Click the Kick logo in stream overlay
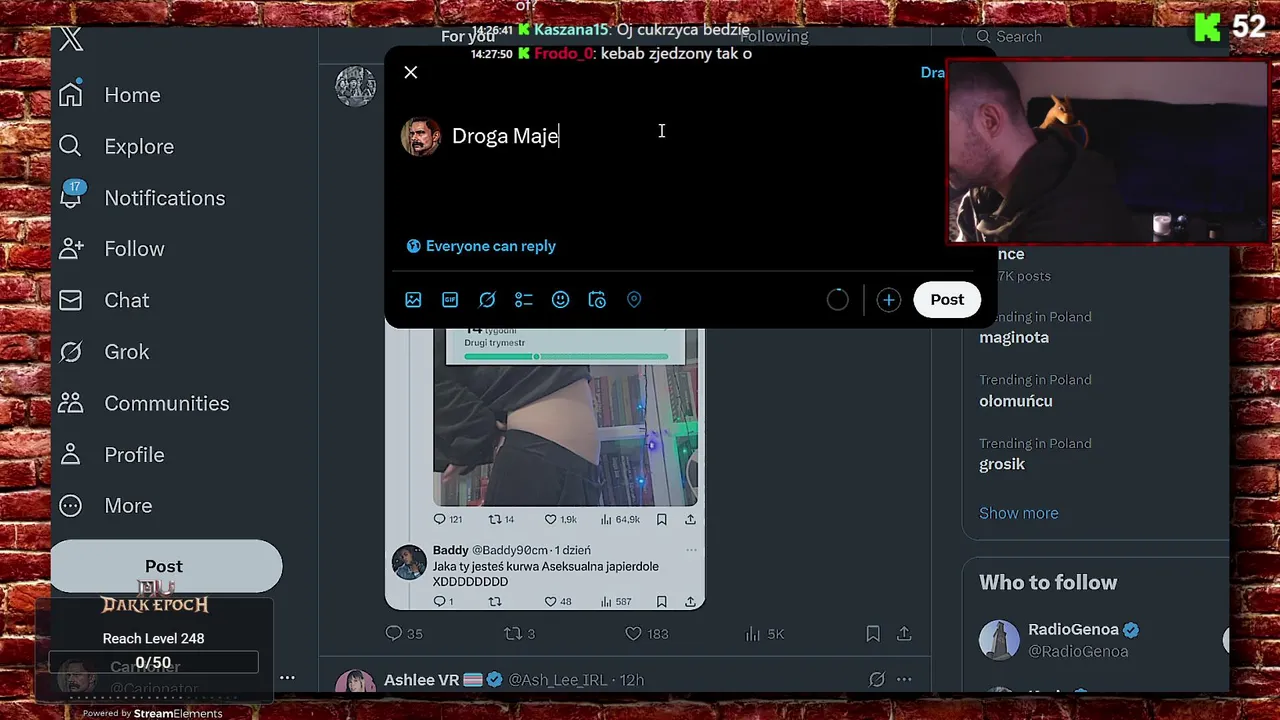Image resolution: width=1280 pixels, height=720 pixels. [x=1208, y=27]
